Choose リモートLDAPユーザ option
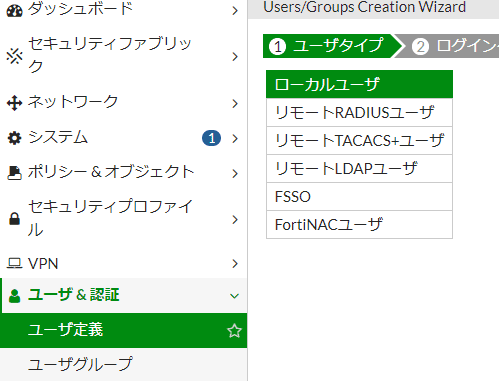 coord(359,168)
